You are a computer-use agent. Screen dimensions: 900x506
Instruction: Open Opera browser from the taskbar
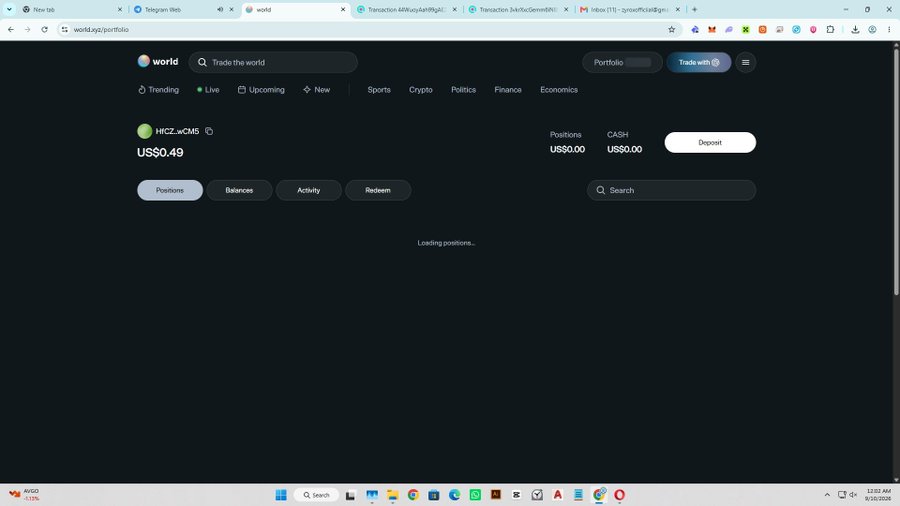(x=619, y=495)
